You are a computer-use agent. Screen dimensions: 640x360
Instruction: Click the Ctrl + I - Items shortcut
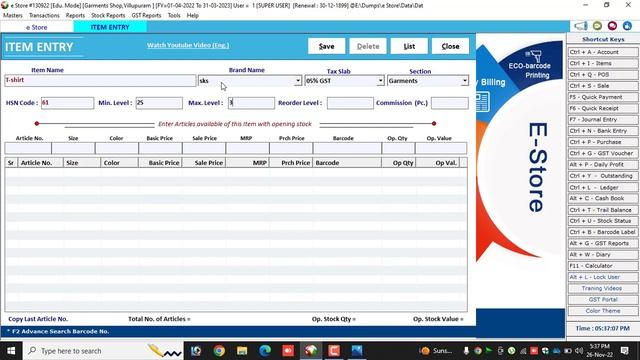tap(603, 63)
